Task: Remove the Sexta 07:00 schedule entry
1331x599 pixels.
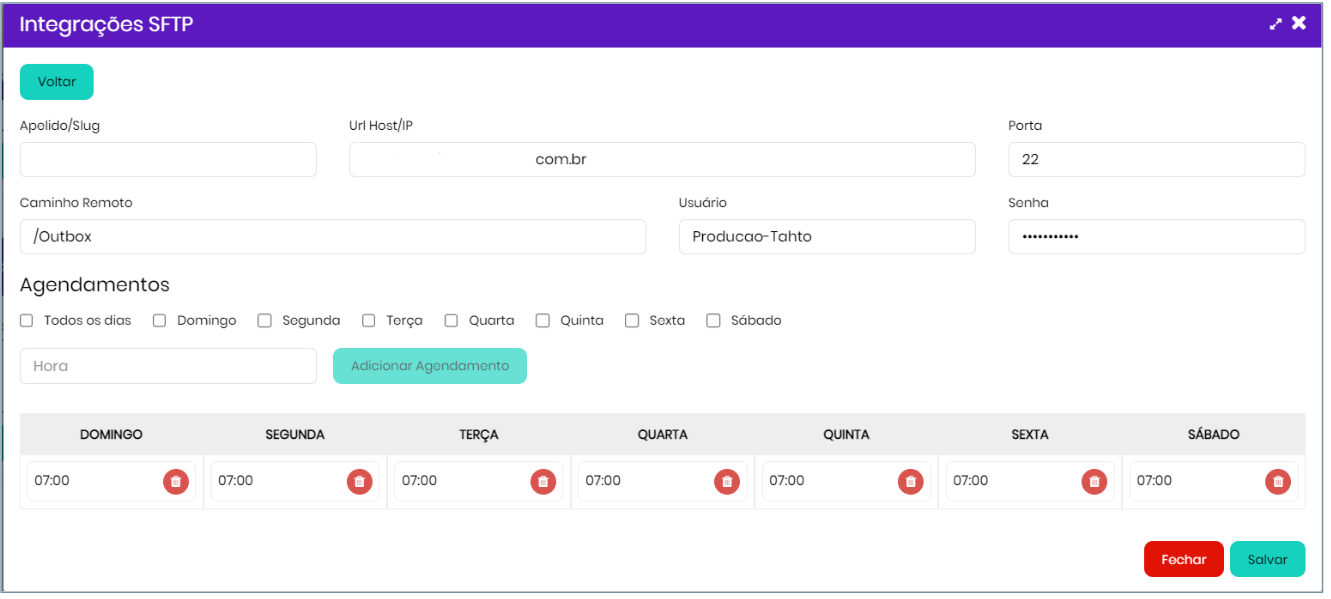Action: 1094,481
